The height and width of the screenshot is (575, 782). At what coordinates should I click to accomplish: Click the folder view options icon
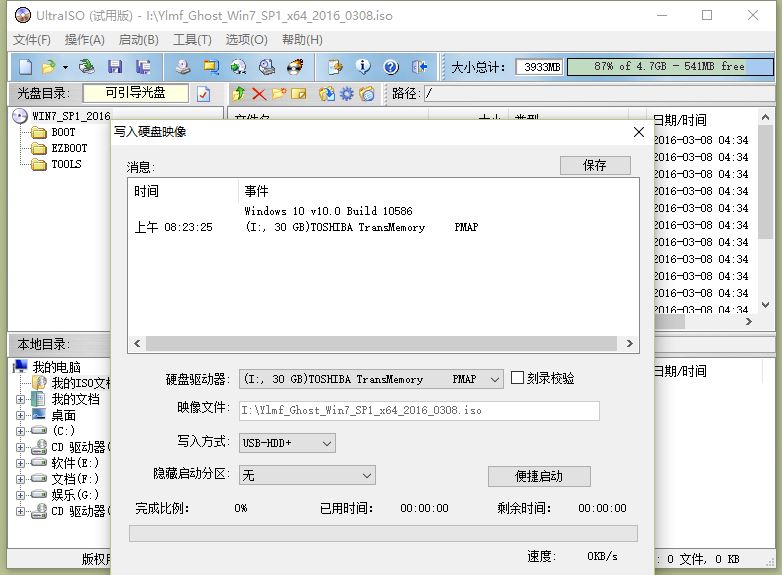click(367, 93)
